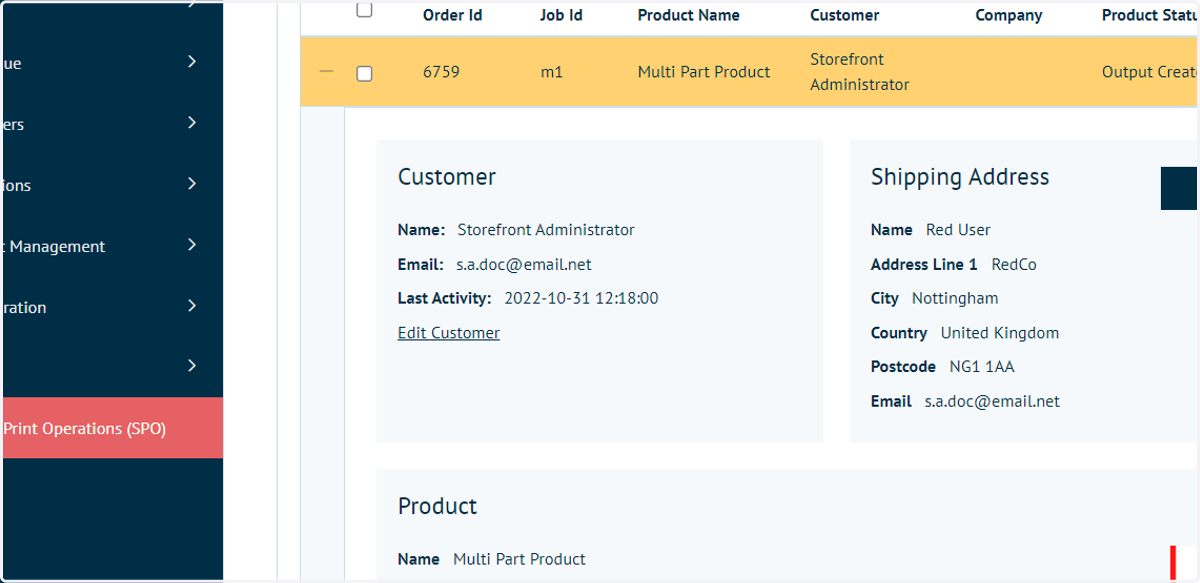Sort by the Job Id column header
Image resolution: width=1200 pixels, height=583 pixels.
coord(561,15)
